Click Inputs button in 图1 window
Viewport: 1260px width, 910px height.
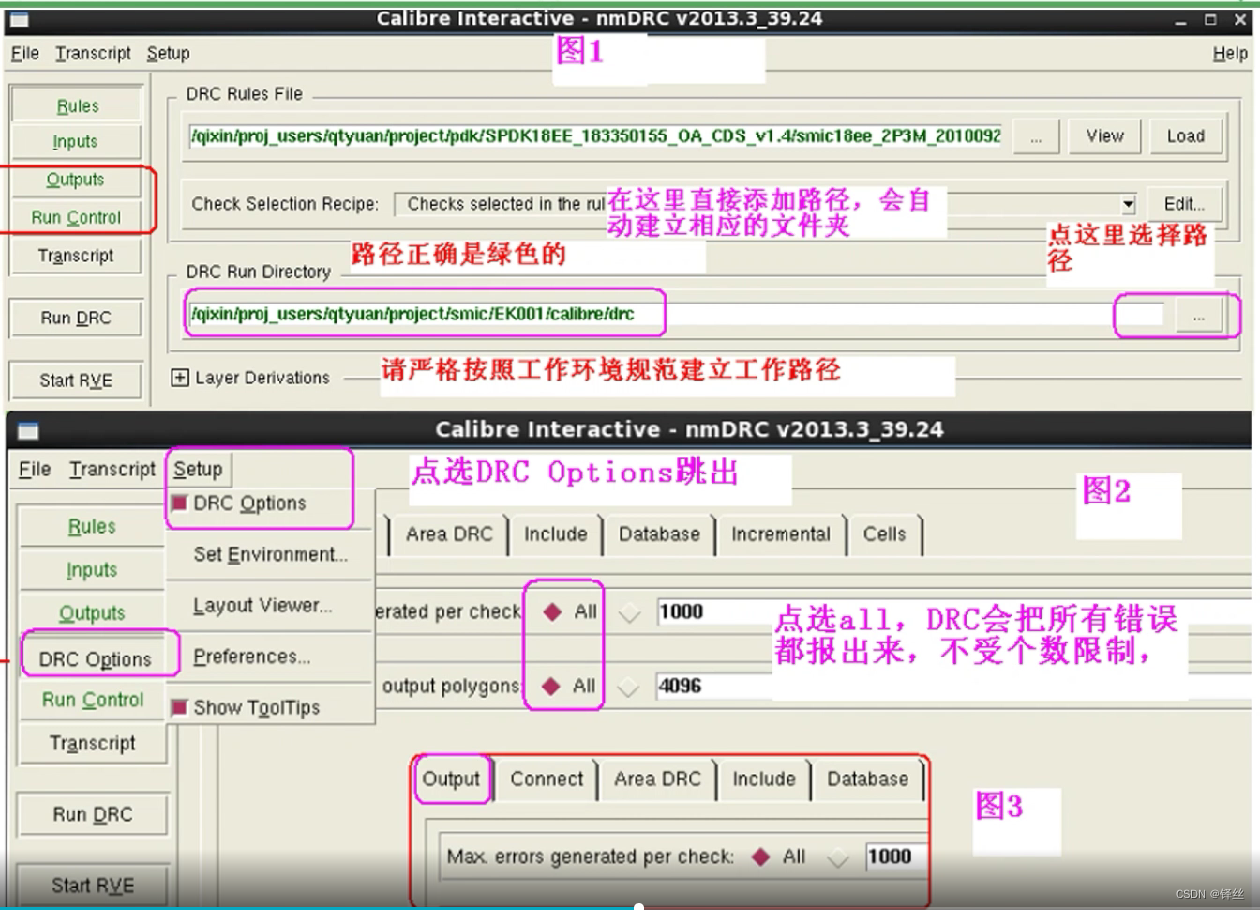[76, 142]
